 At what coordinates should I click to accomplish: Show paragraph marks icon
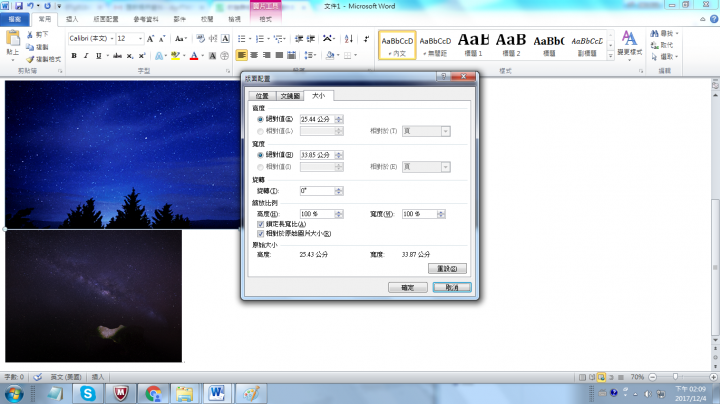pyautogui.click(x=366, y=39)
